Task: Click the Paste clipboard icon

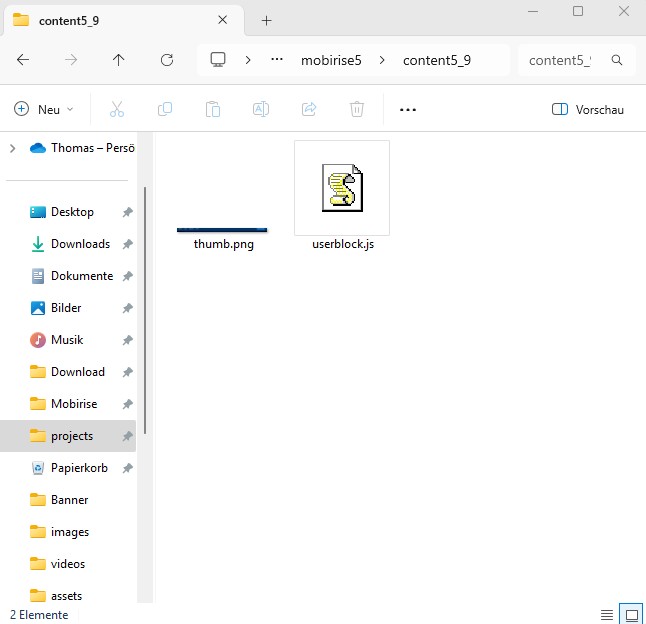Action: coord(213,109)
